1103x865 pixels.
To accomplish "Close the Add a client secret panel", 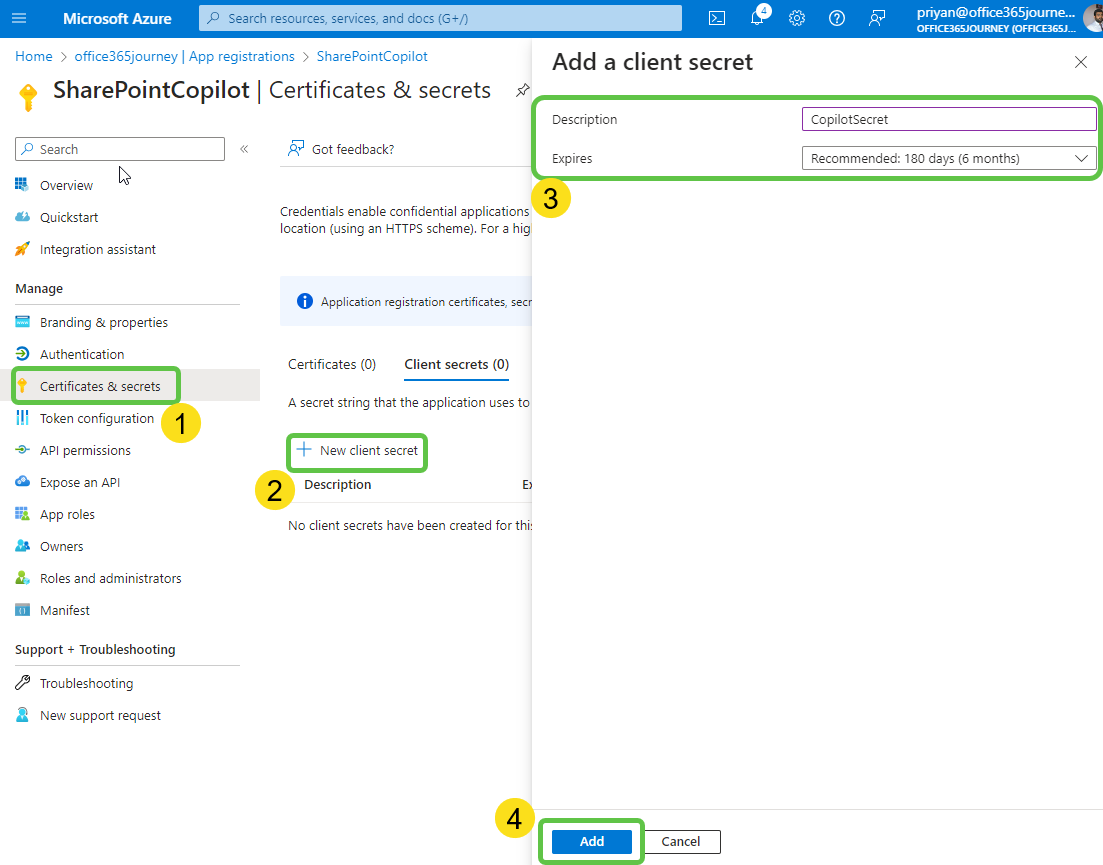I will [1080, 62].
